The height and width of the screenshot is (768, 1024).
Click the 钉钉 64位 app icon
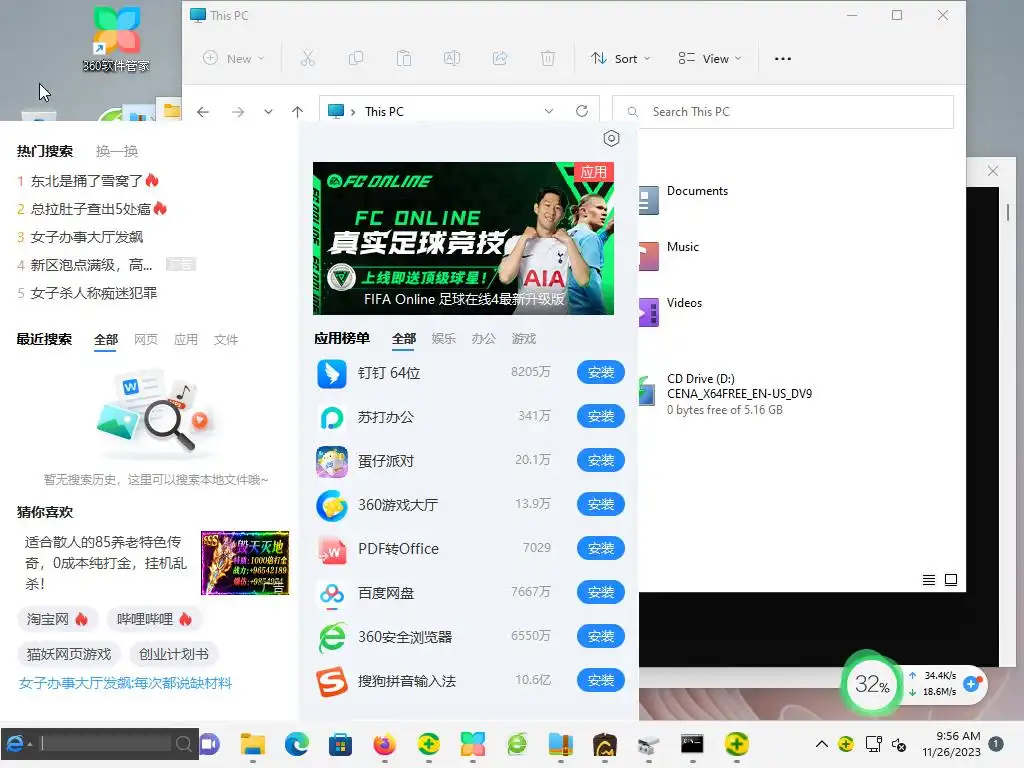point(332,374)
